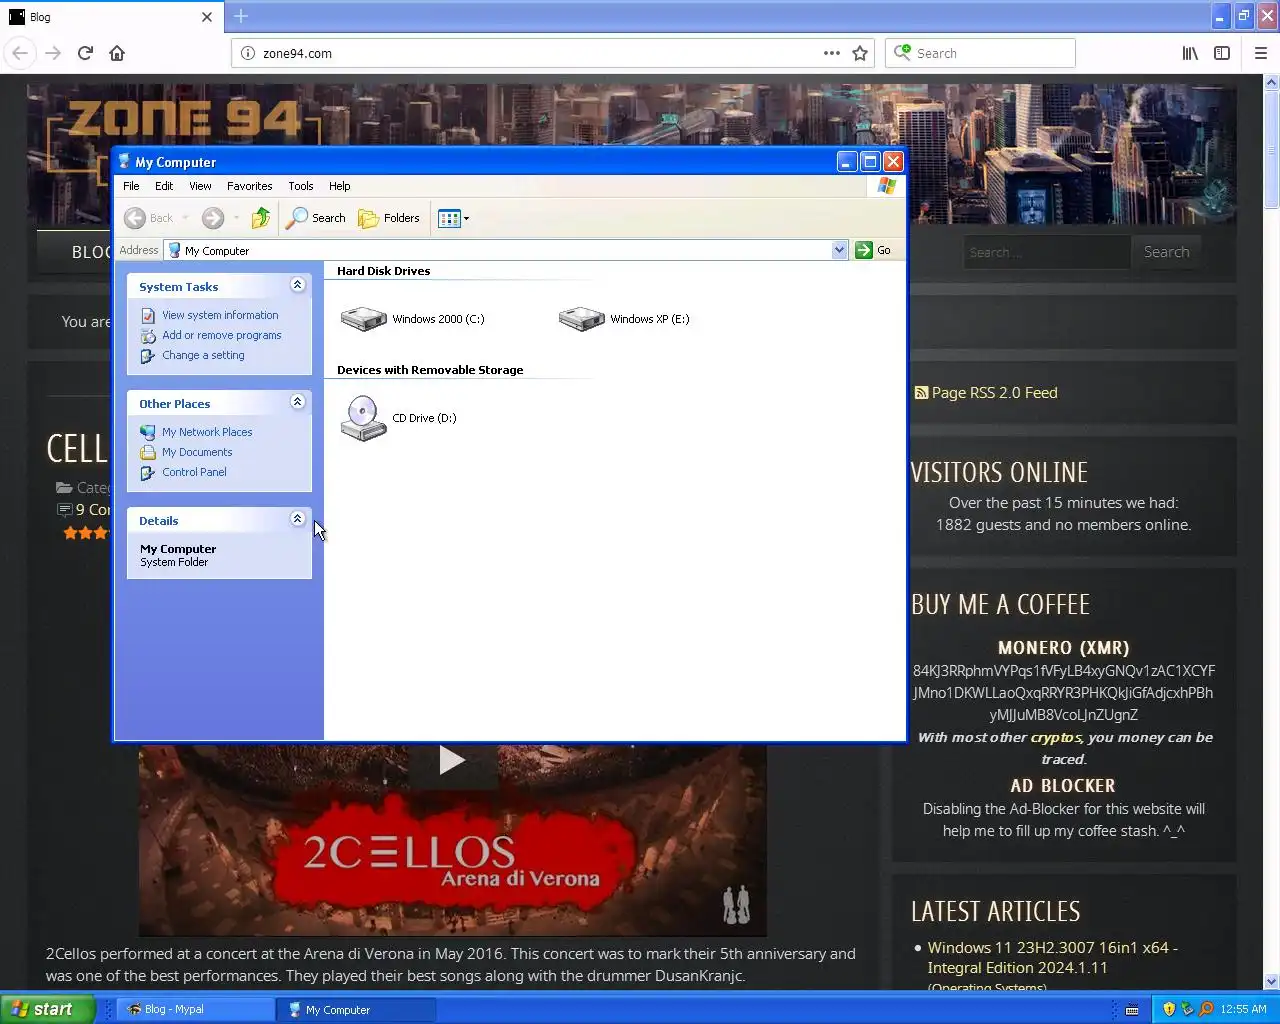Viewport: 1280px width, 1024px height.
Task: Click the Page RSS 2.0 Feed link
Action: click(994, 393)
